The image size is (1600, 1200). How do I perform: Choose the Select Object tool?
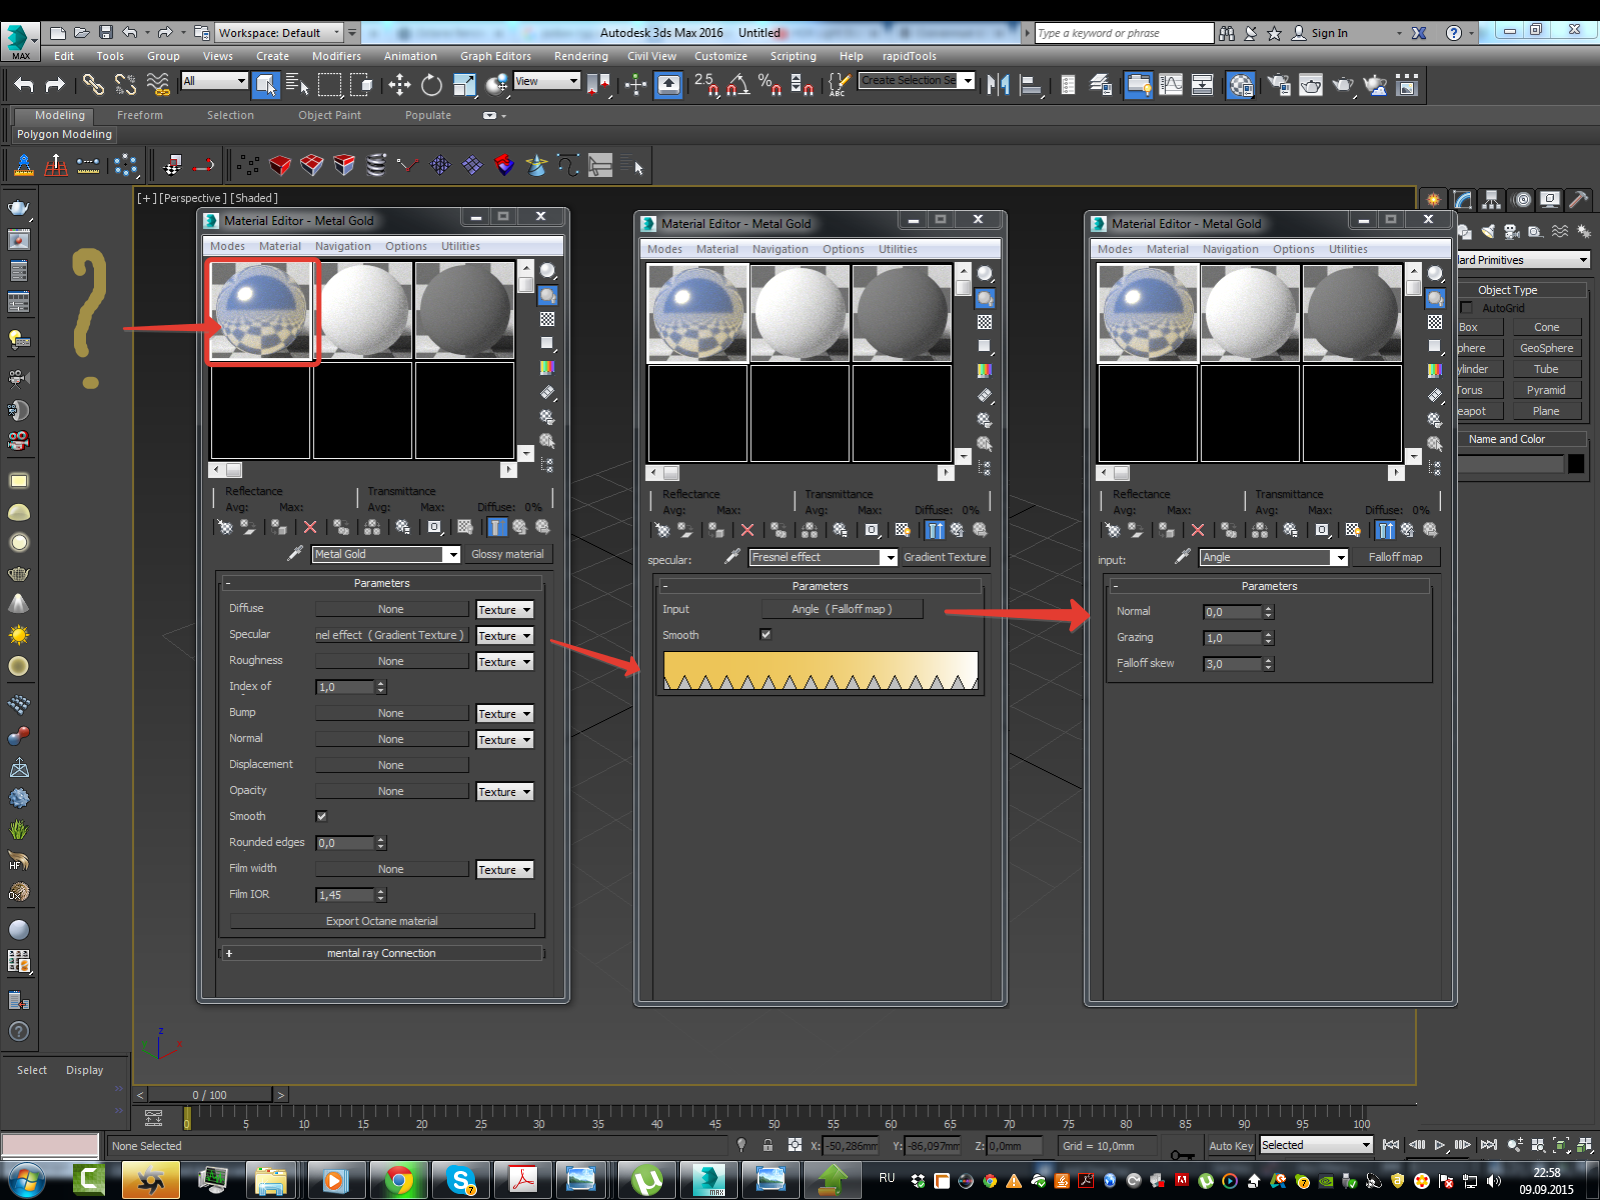[266, 85]
